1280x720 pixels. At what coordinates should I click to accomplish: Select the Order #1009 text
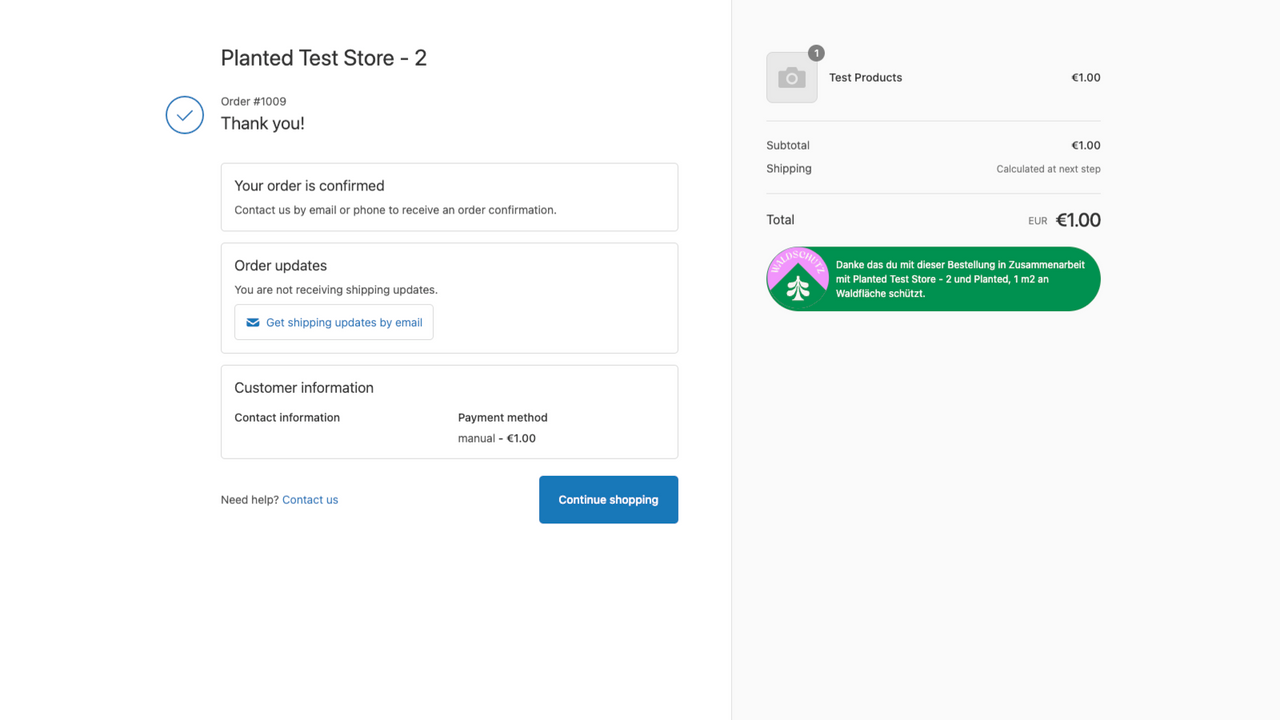click(254, 101)
